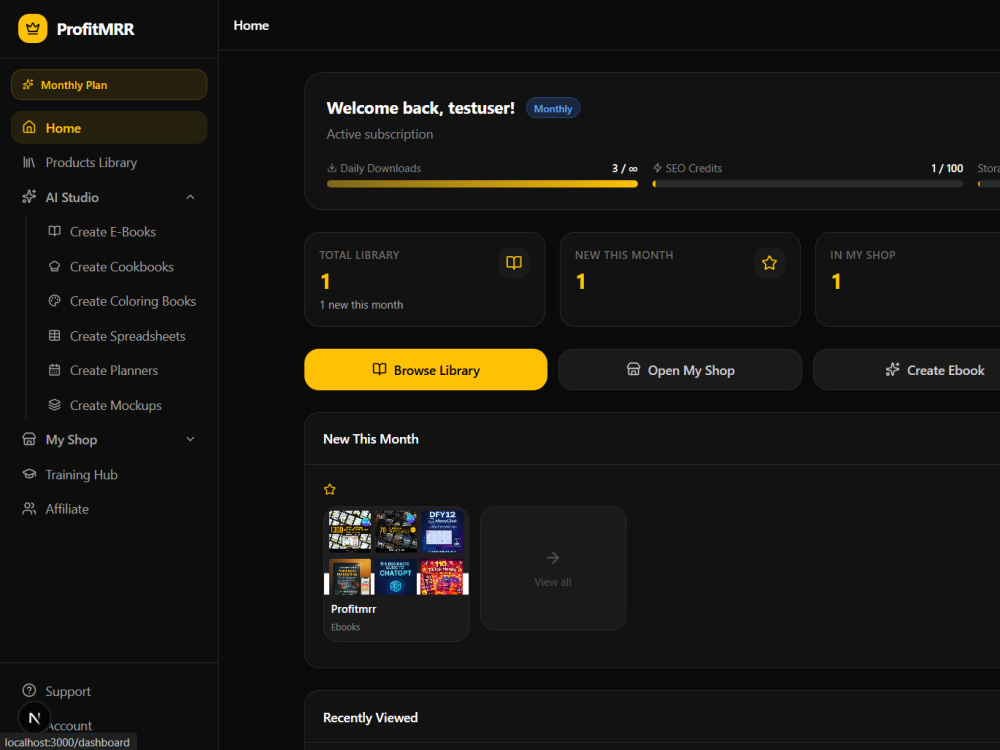Click the AI Studio sparkle icon
Screen dimensions: 1000x750
[x=29, y=197]
